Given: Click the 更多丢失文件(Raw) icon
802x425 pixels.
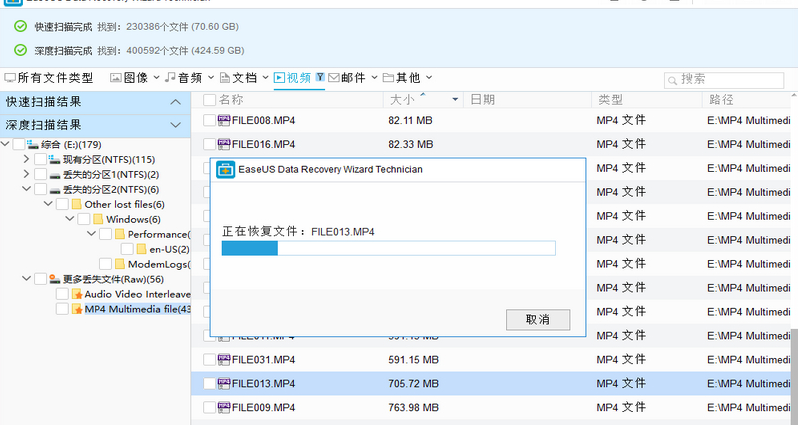Looking at the screenshot, I should click(x=55, y=279).
